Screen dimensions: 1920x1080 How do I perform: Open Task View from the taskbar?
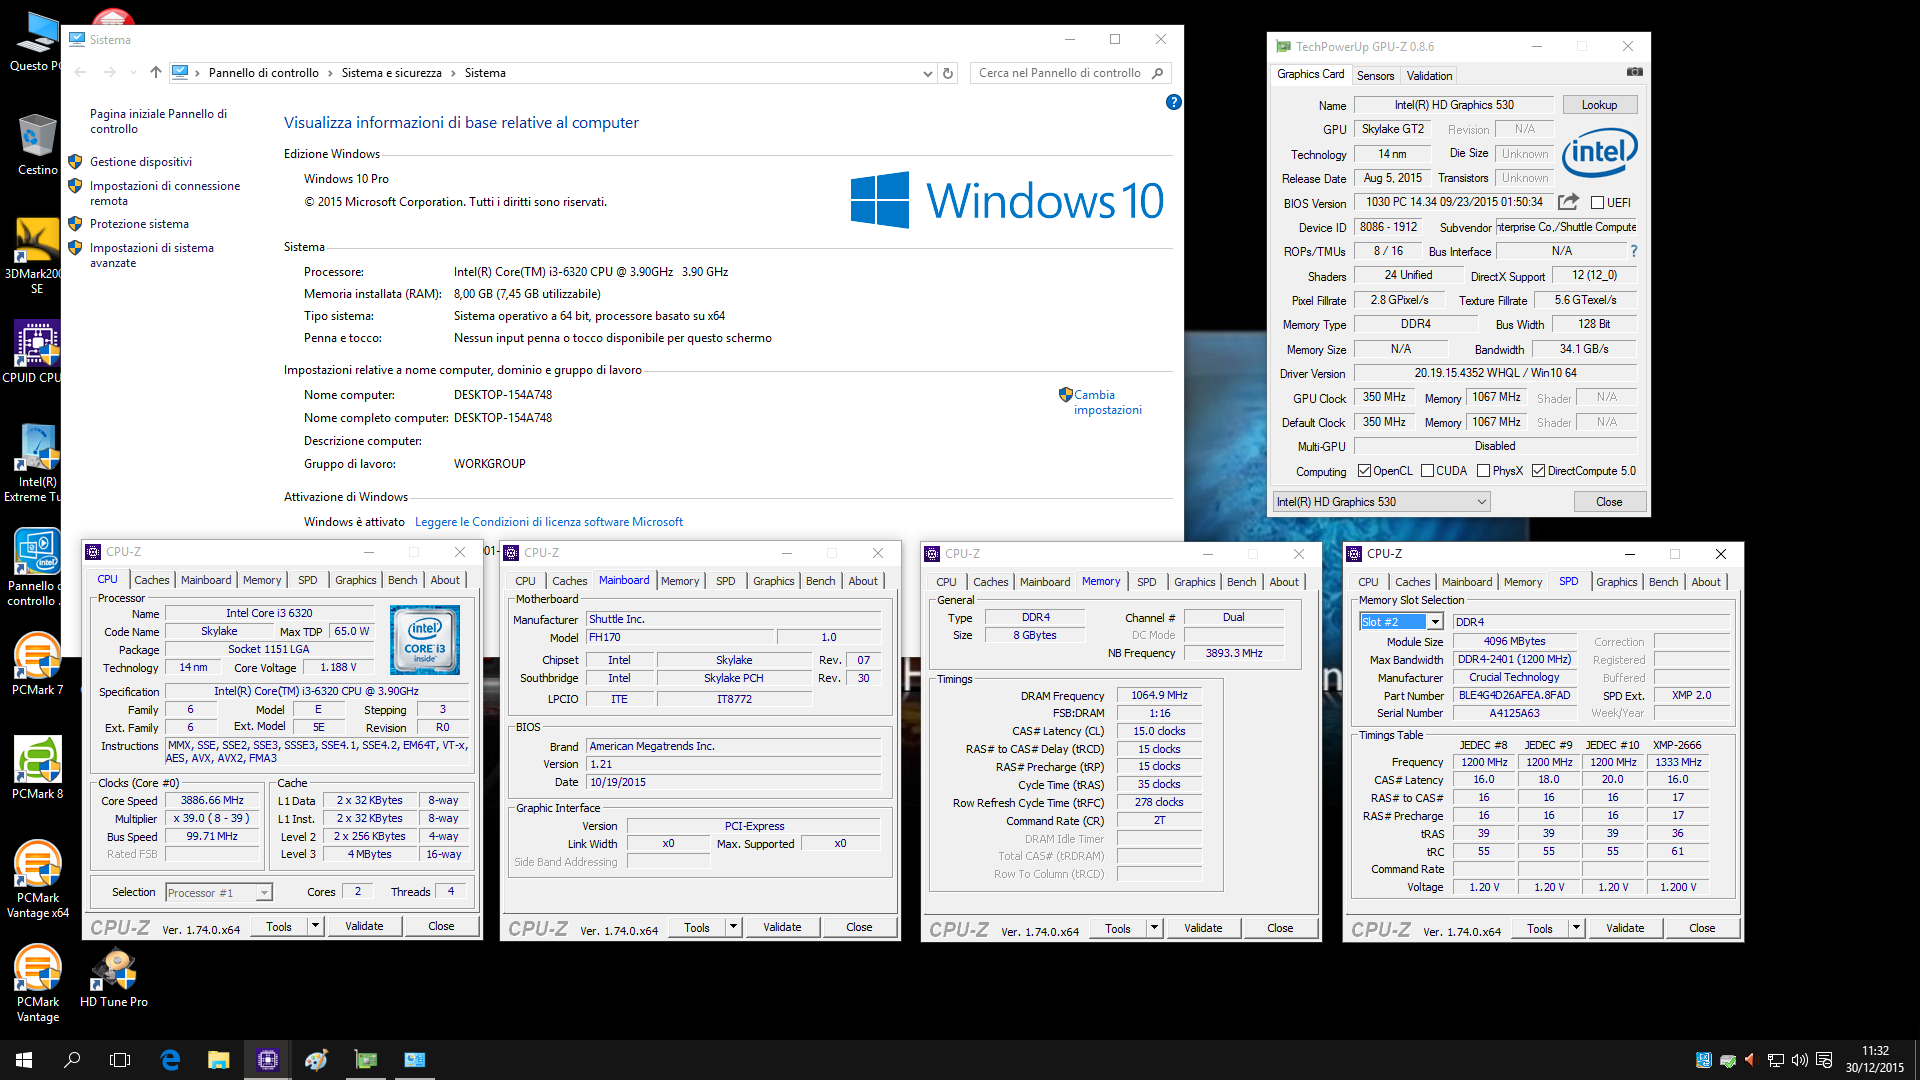120,1060
